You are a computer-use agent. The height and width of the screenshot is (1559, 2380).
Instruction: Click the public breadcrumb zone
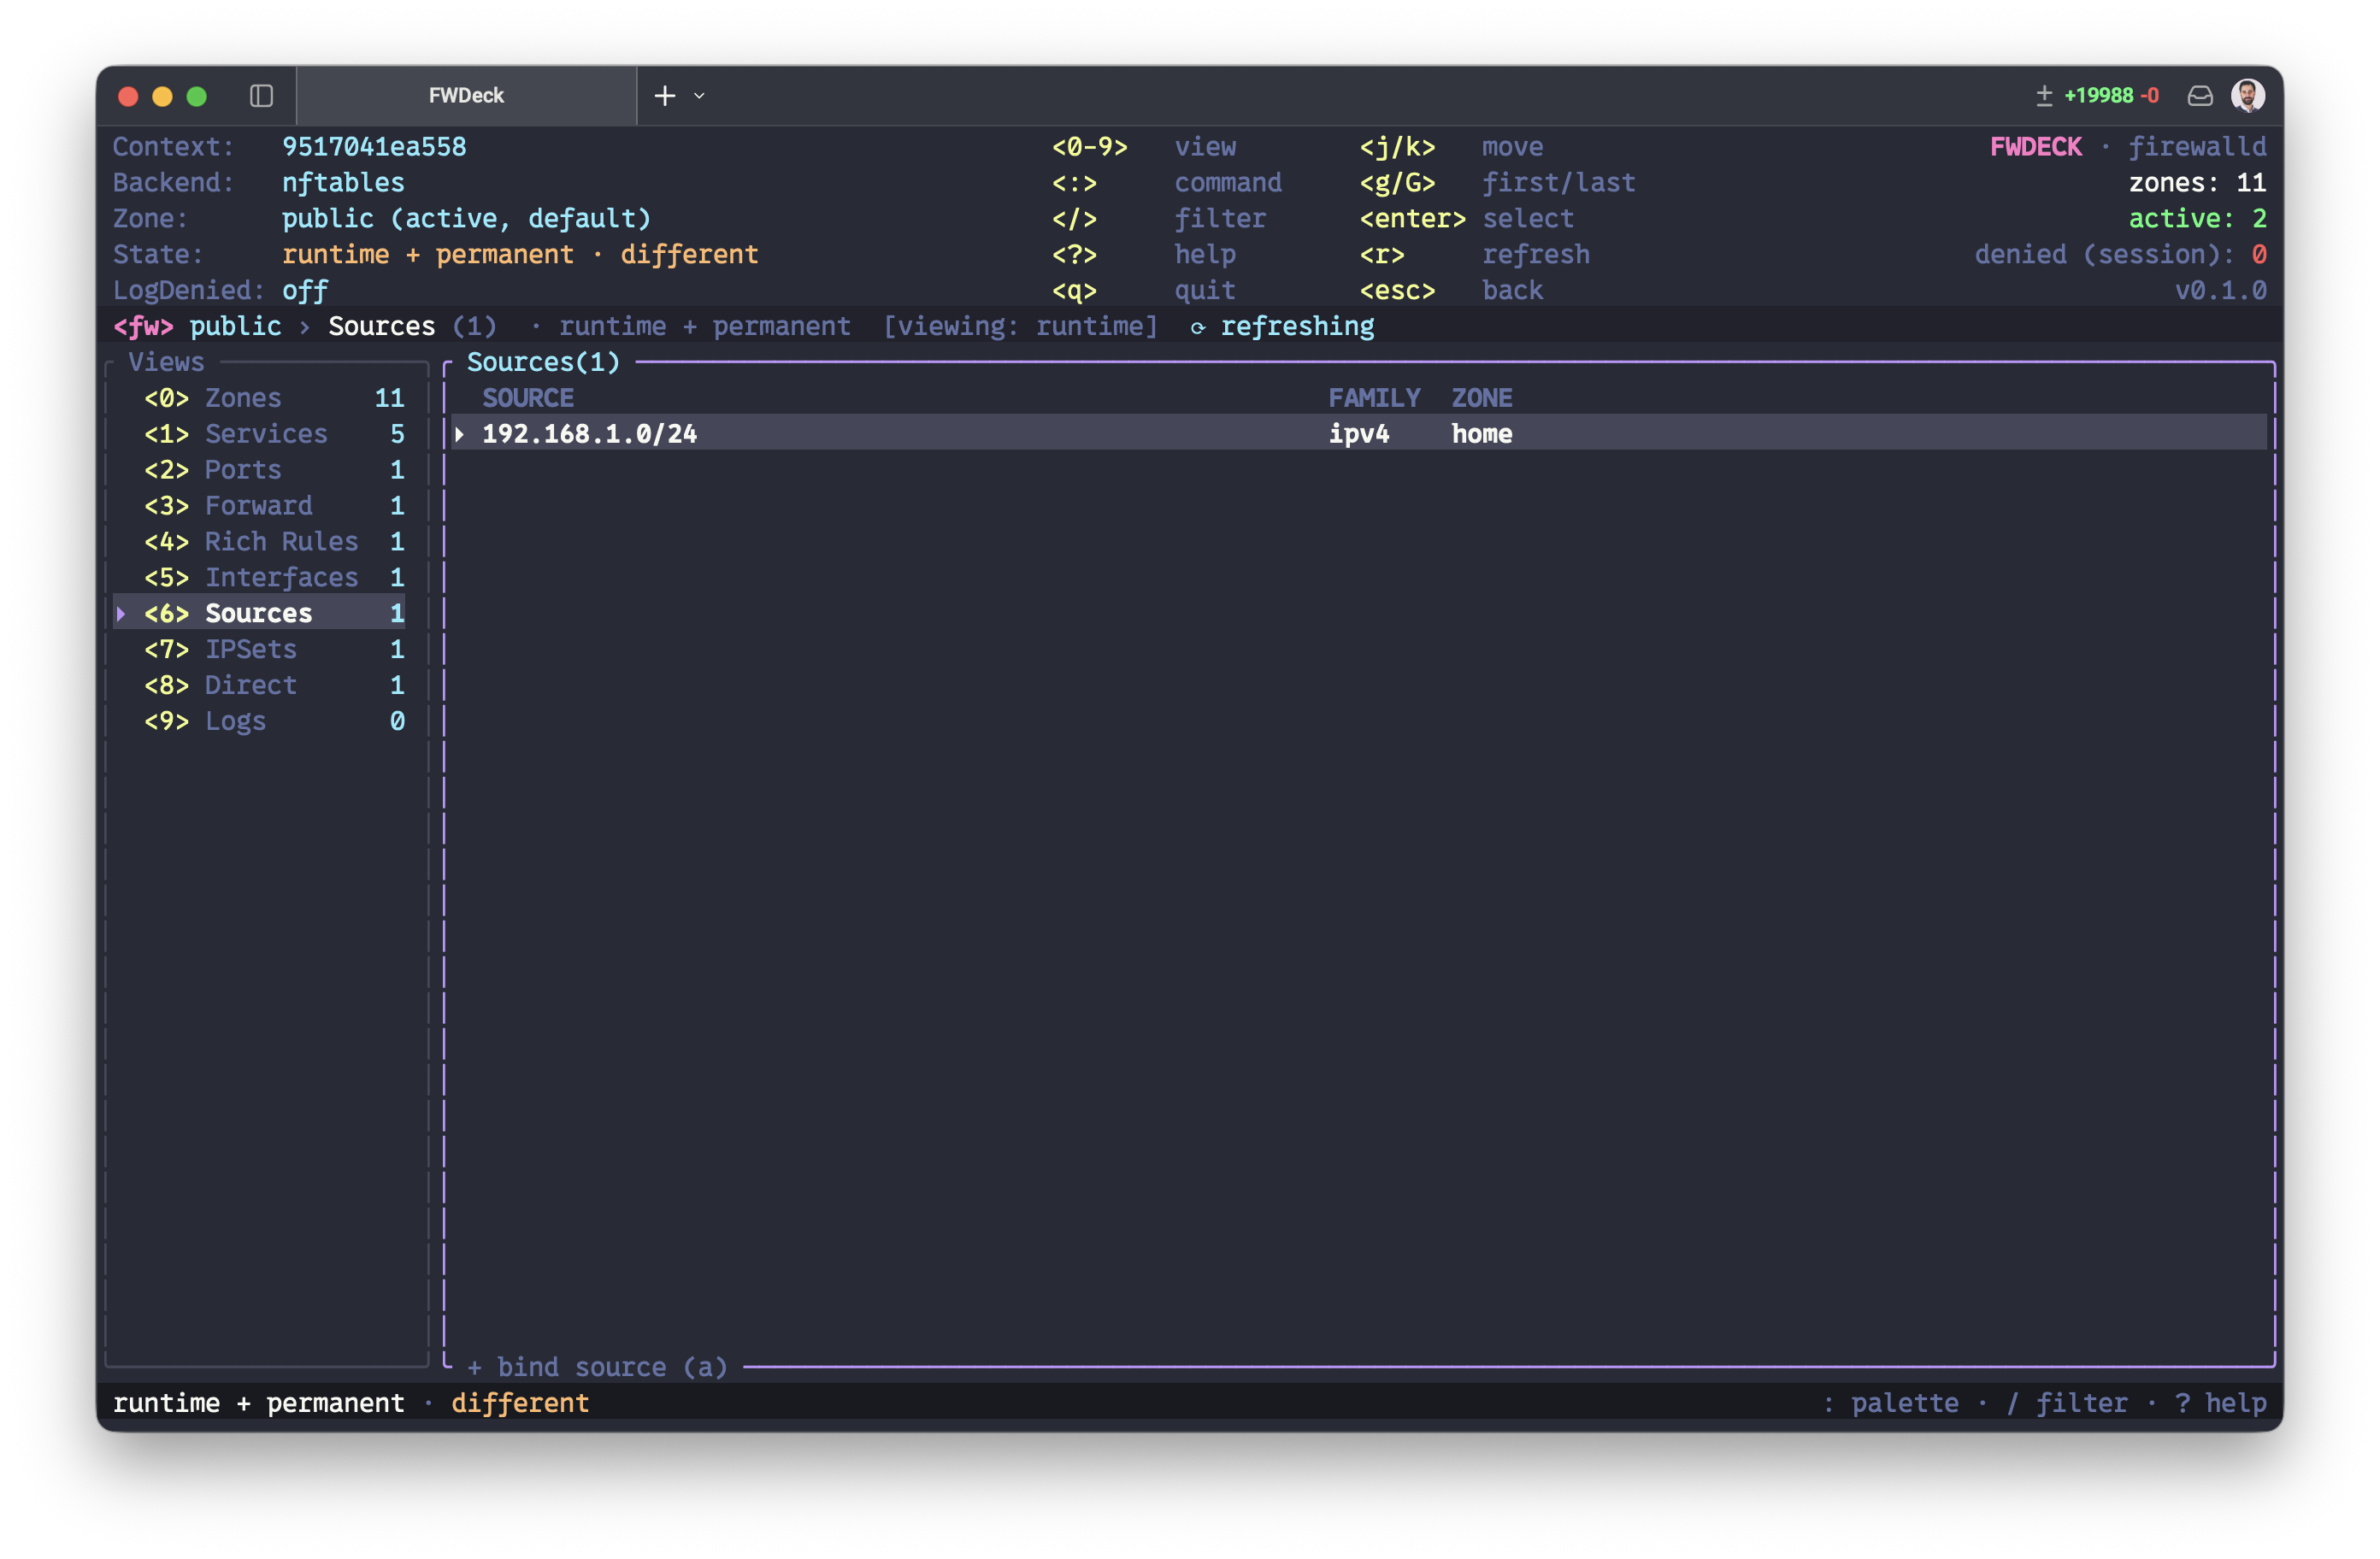(x=235, y=327)
